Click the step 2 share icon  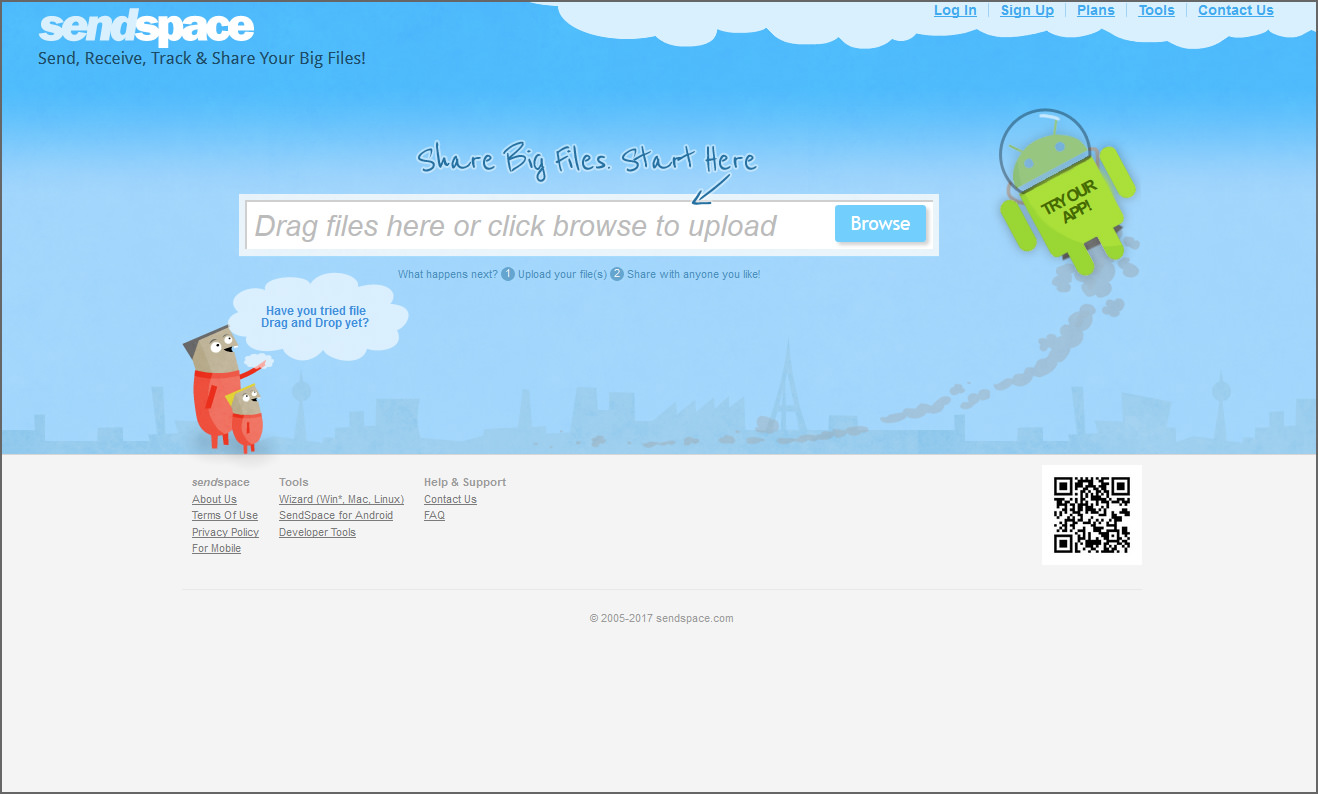(617, 273)
